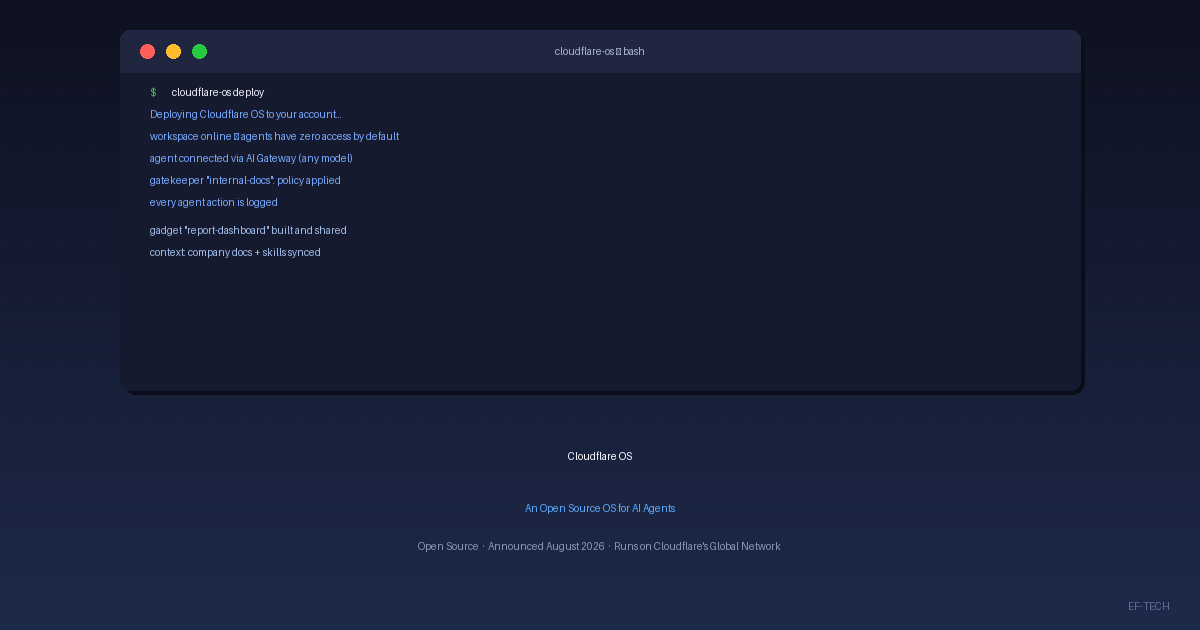
Task: Click the 'cloudflare-os deploy' command text
Action: [x=218, y=92]
